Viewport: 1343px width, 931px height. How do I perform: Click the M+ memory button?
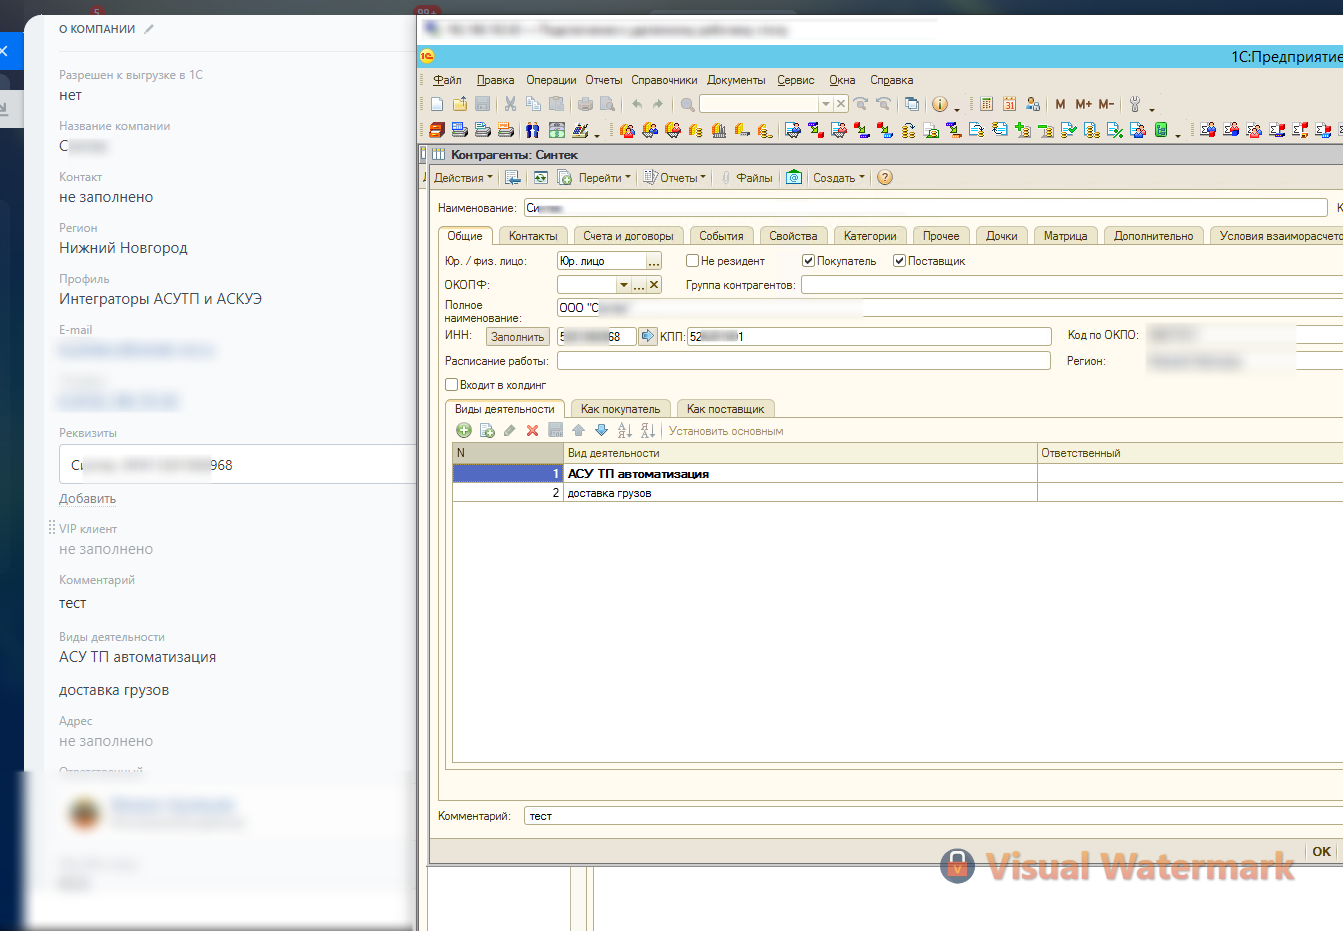(1084, 104)
